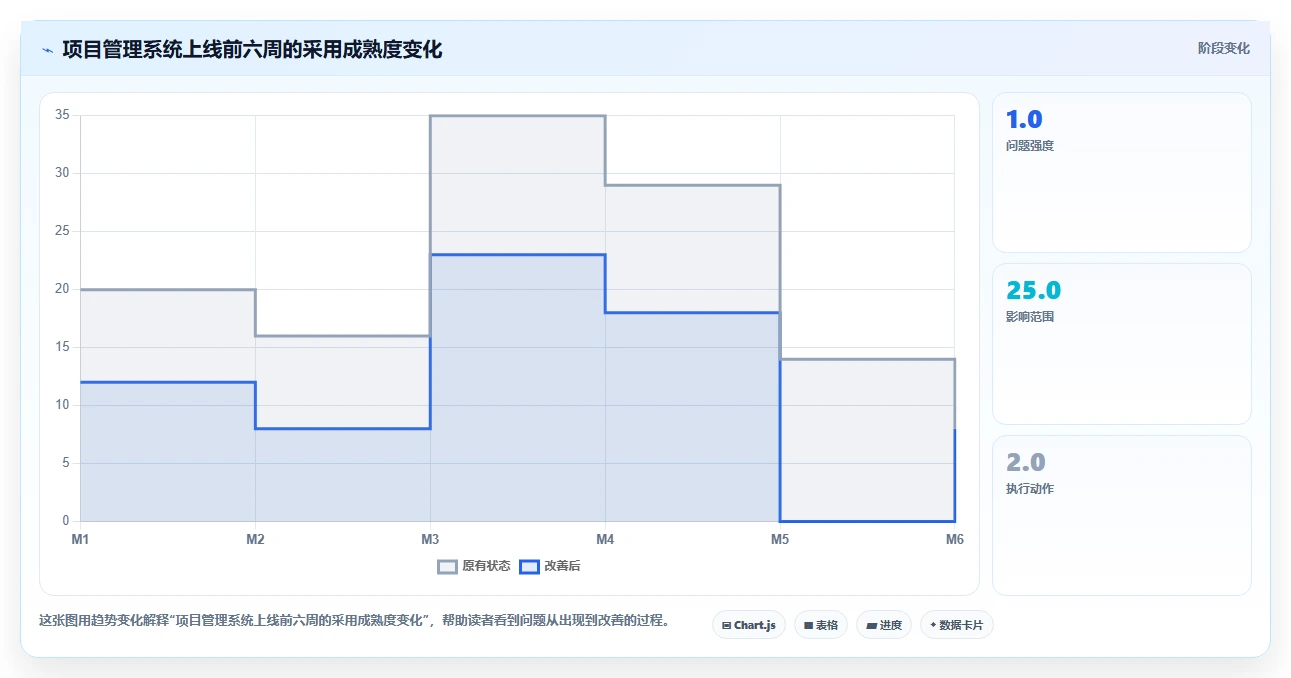Viewport: 1291px width, 678px height.
Task: Click the 数据卡片 tag
Action: pos(957,625)
